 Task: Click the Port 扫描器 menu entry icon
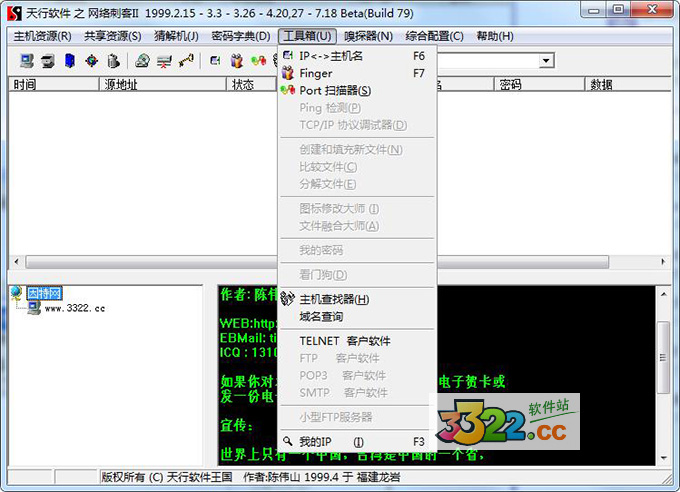(288, 90)
